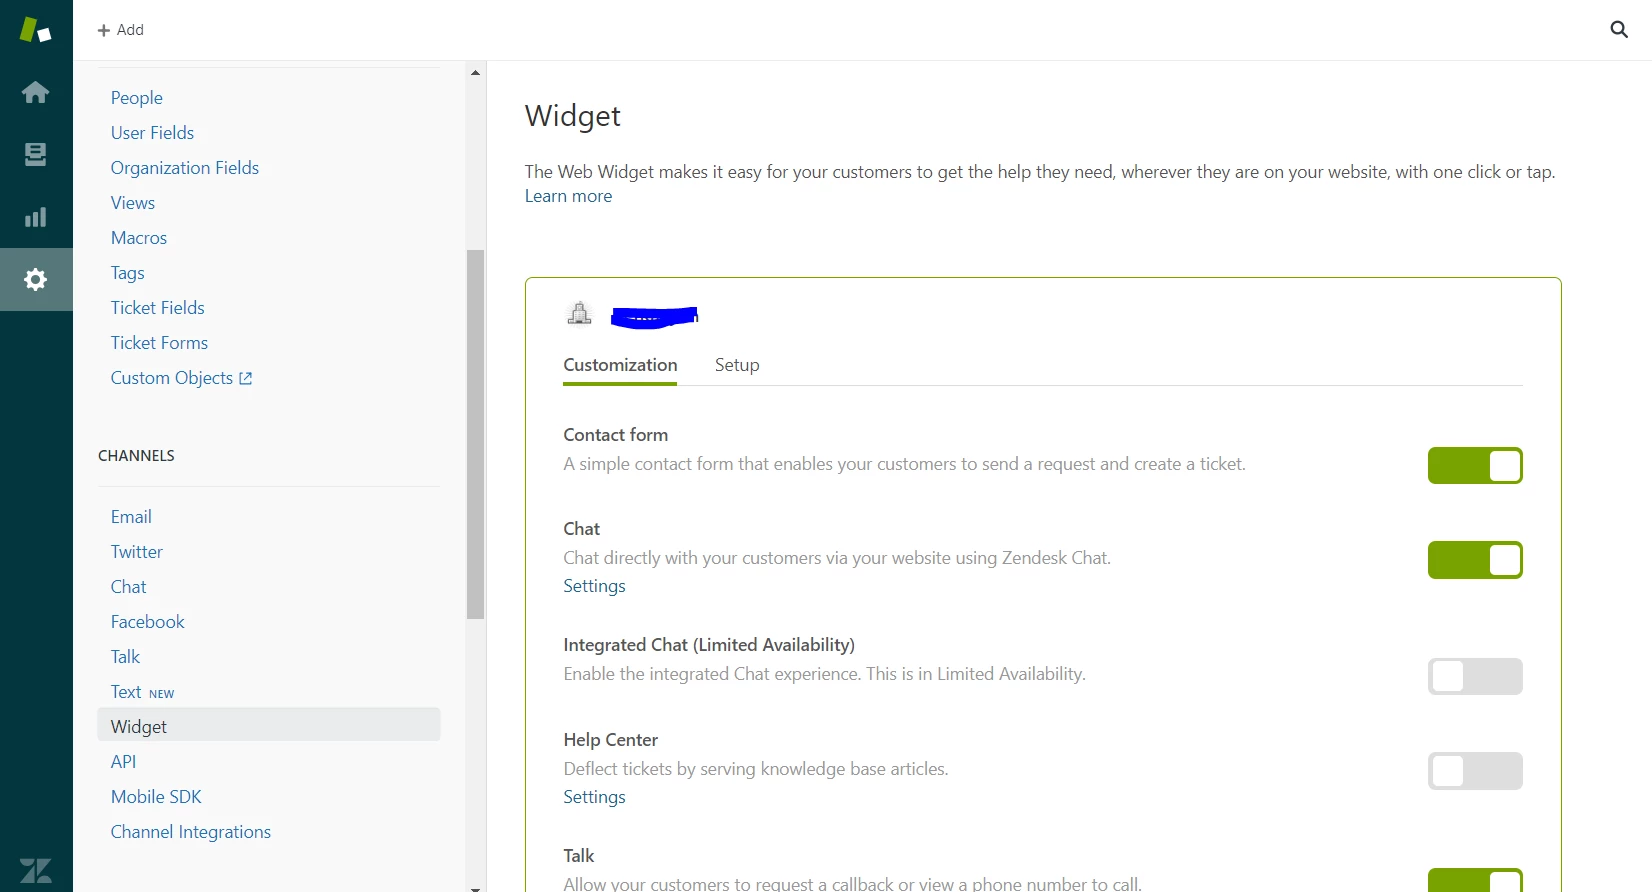Turn off the Chat toggle
1652x892 pixels.
[x=1475, y=560]
